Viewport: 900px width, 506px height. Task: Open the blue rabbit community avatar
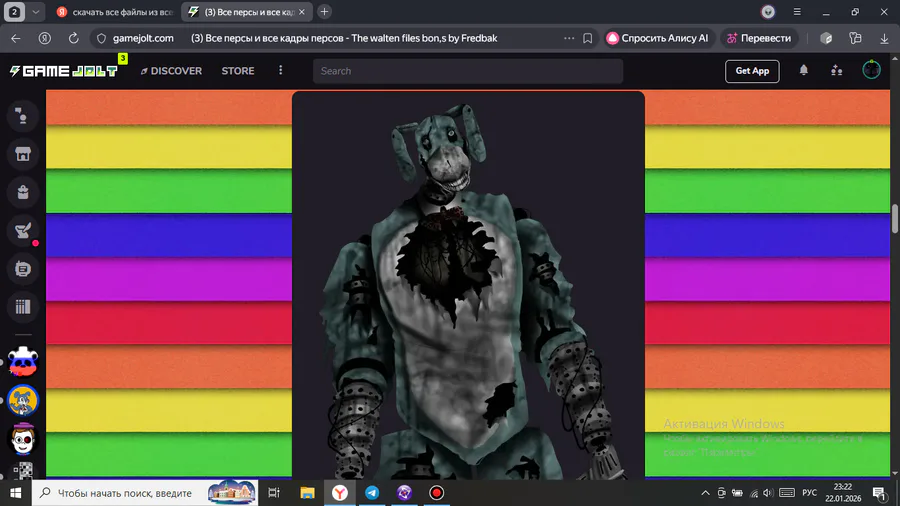(x=23, y=400)
